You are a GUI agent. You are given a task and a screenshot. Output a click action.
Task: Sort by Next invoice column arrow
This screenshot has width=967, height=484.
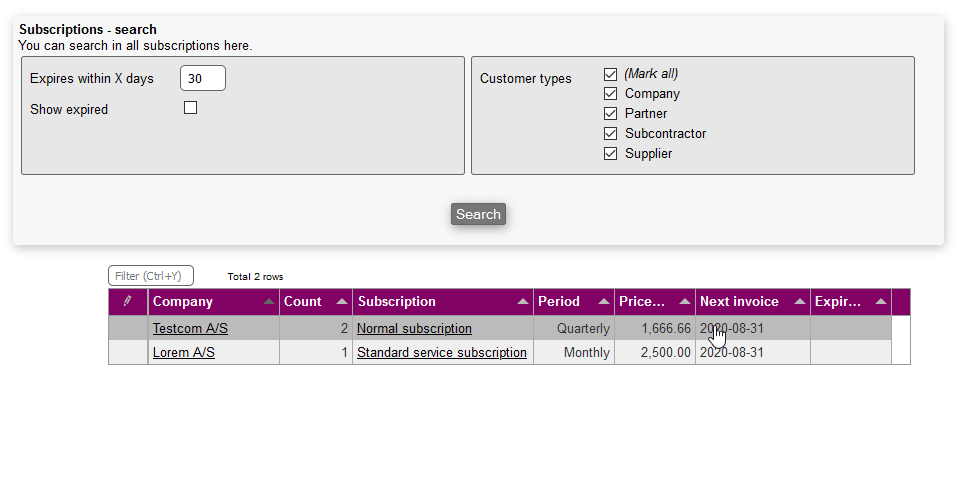click(799, 301)
